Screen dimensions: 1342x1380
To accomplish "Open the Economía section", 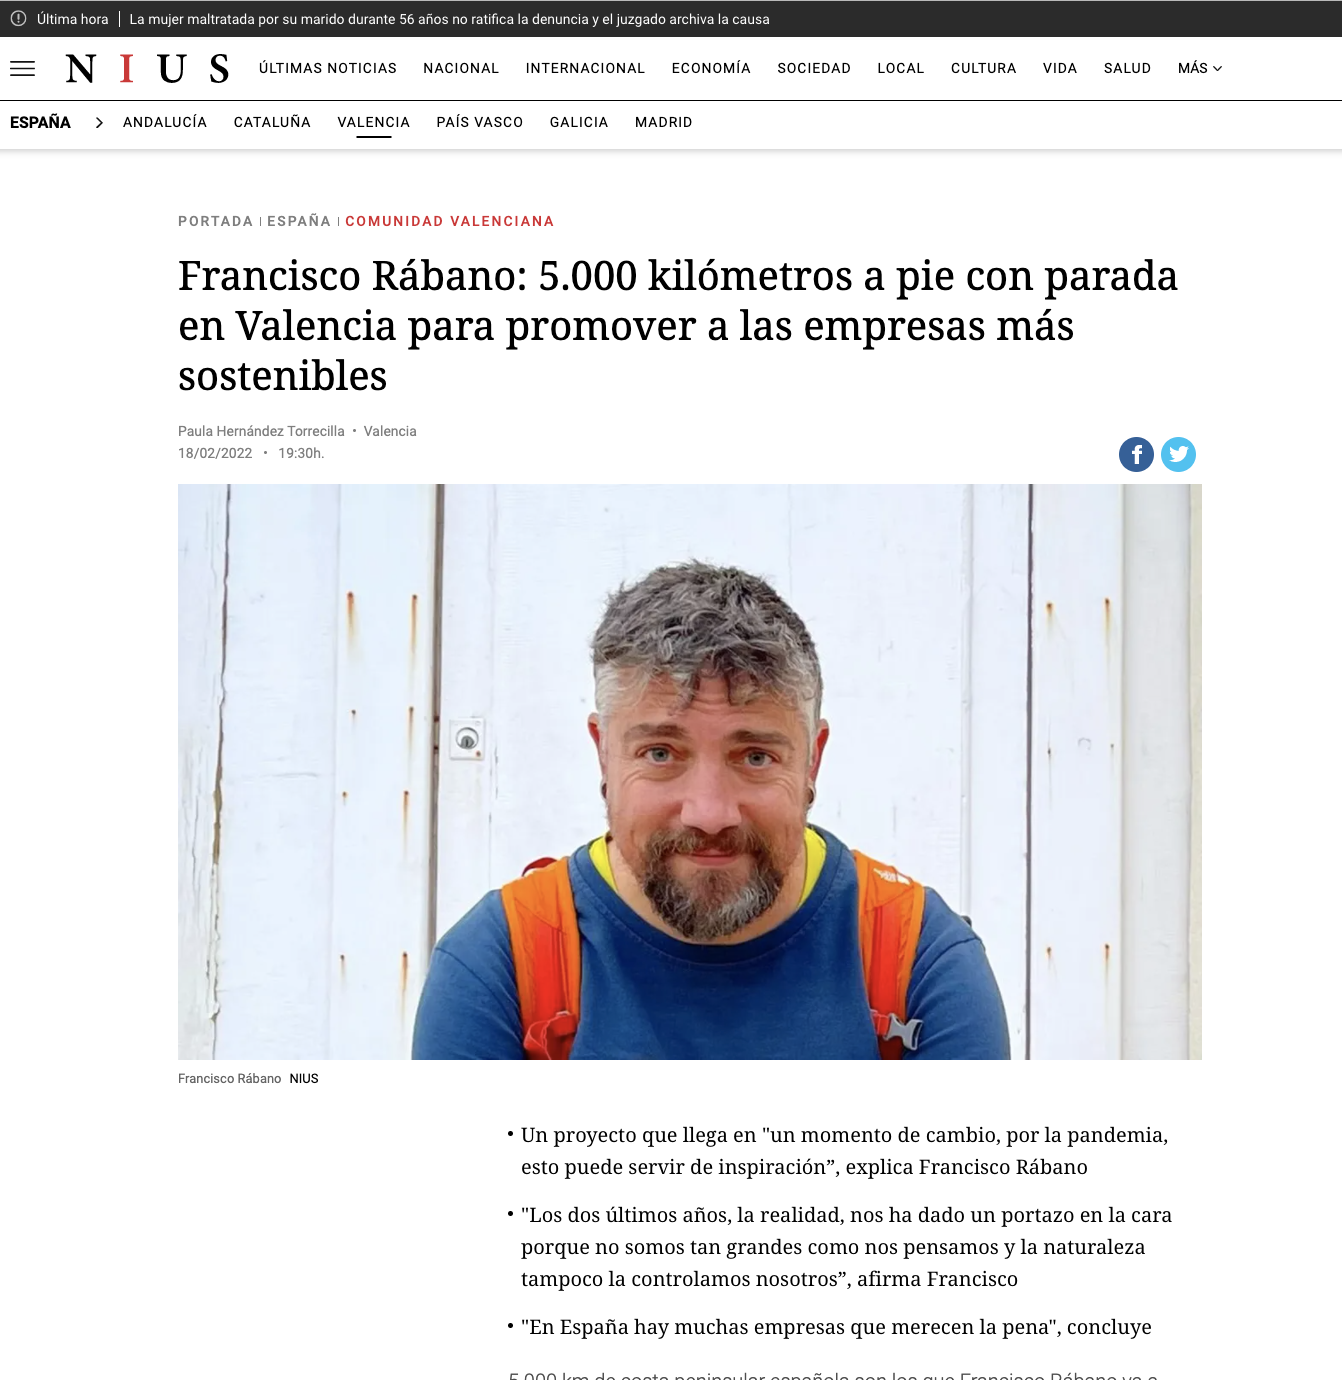I will 711,68.
